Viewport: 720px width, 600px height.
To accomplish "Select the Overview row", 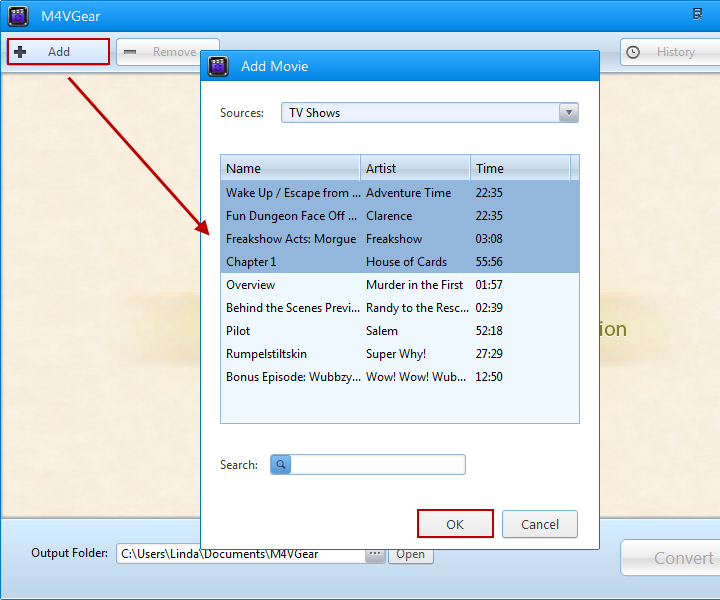I will tap(400, 285).
